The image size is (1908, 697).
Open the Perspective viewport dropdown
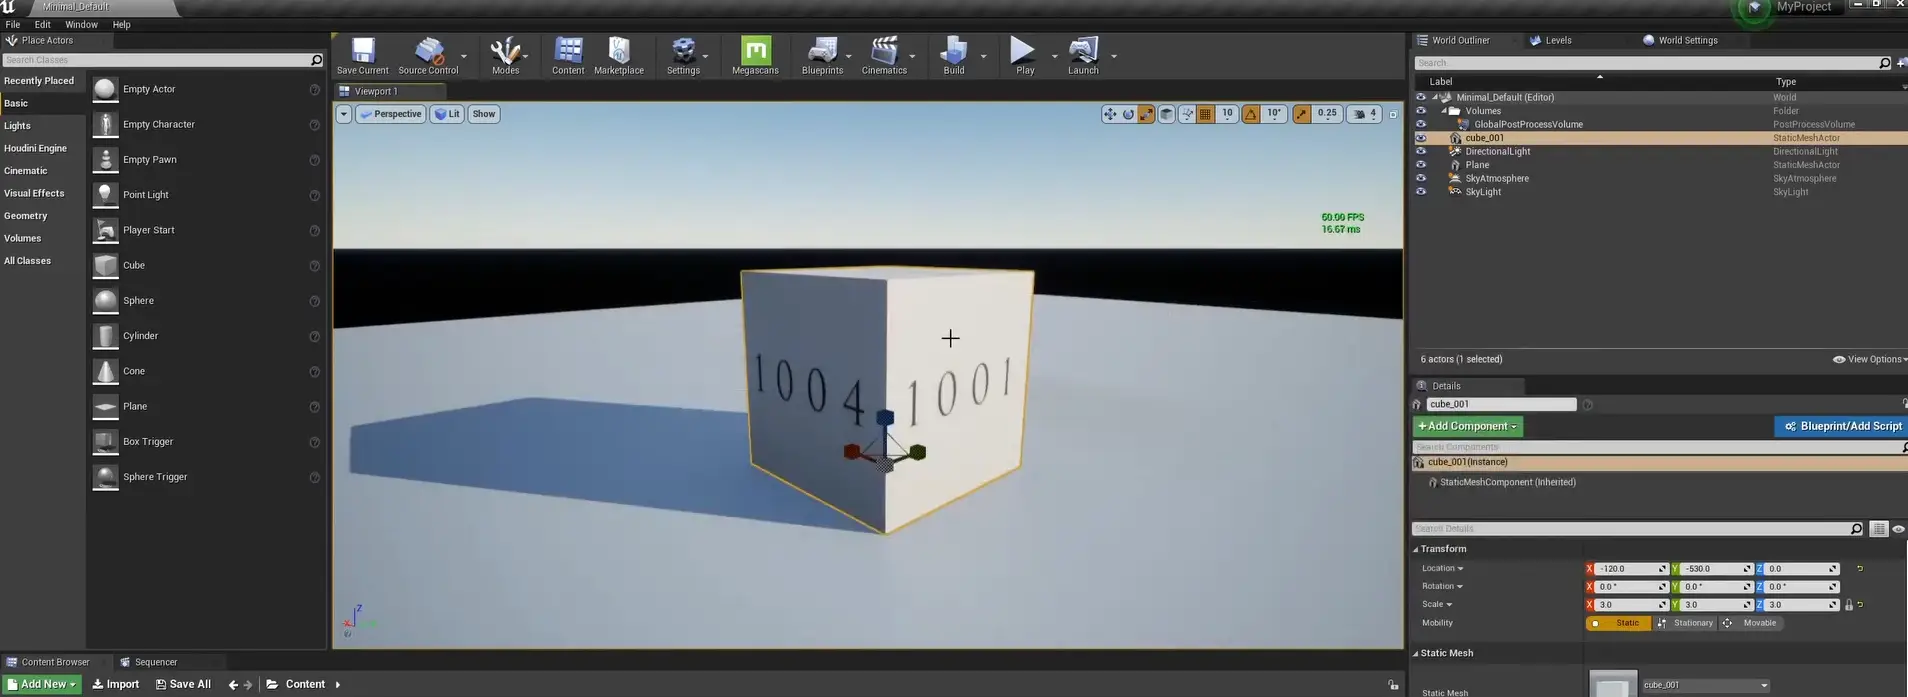[391, 114]
